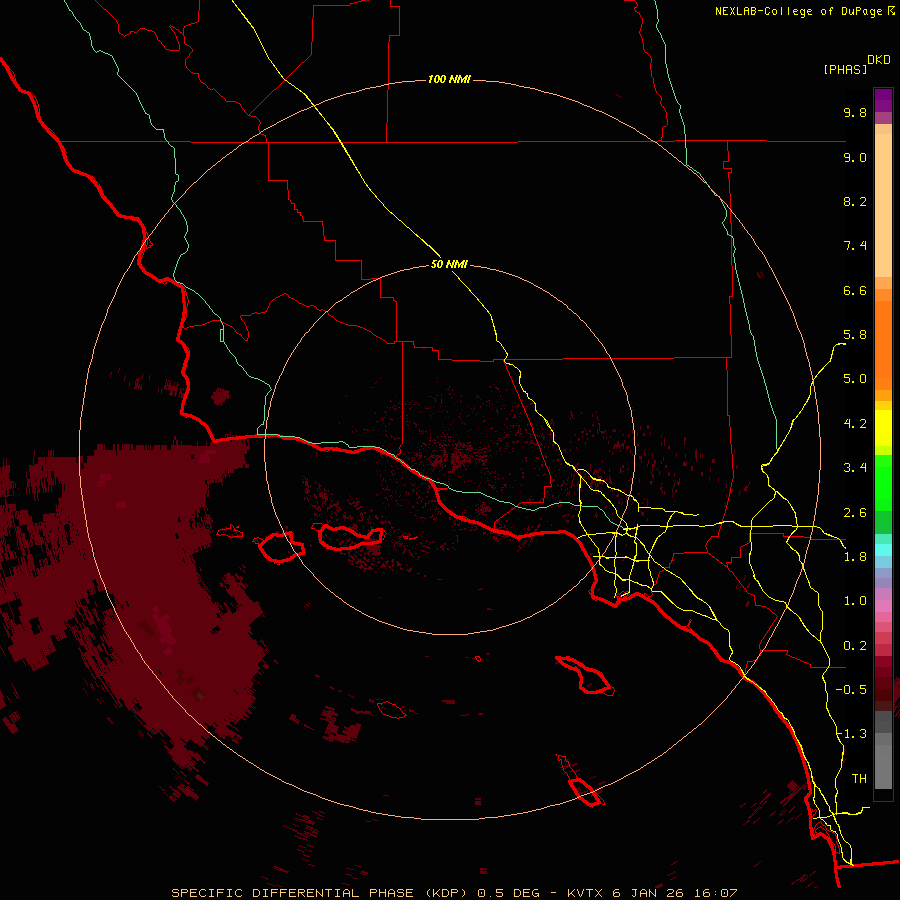This screenshot has width=900, height=900.
Task: Click the -1.3 scale value
Action: coord(851,735)
